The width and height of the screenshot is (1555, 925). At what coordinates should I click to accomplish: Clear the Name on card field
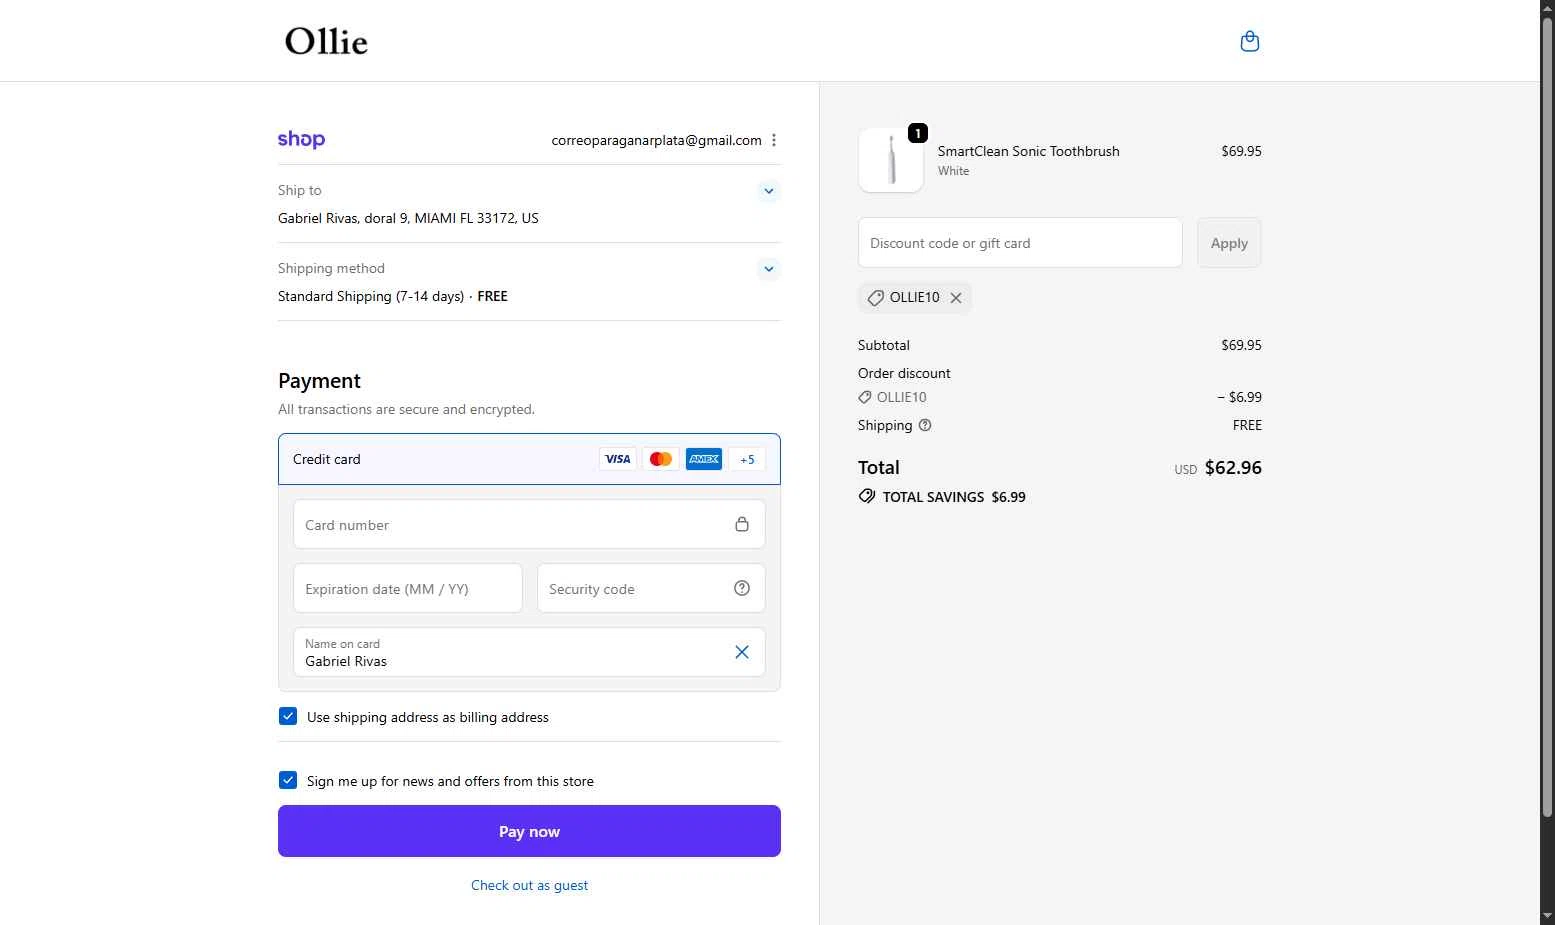tap(742, 652)
